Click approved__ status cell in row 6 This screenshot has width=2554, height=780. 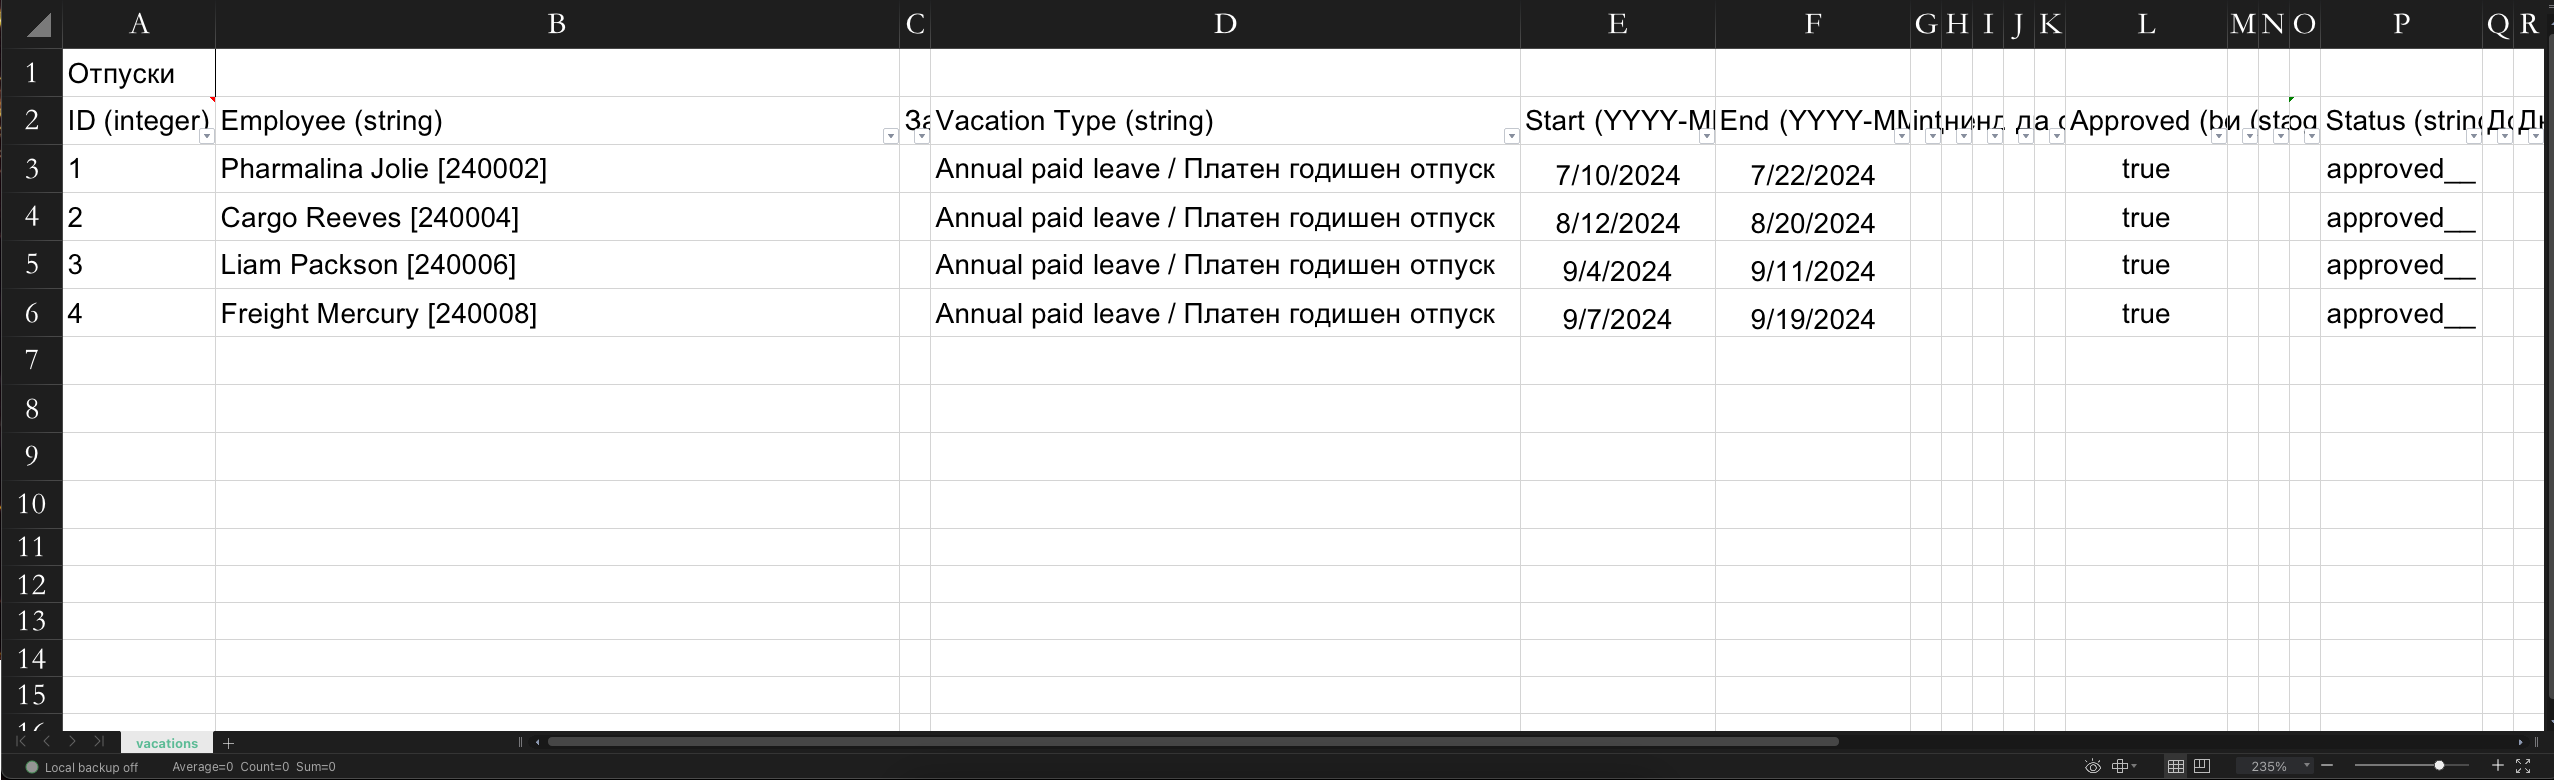(2401, 313)
